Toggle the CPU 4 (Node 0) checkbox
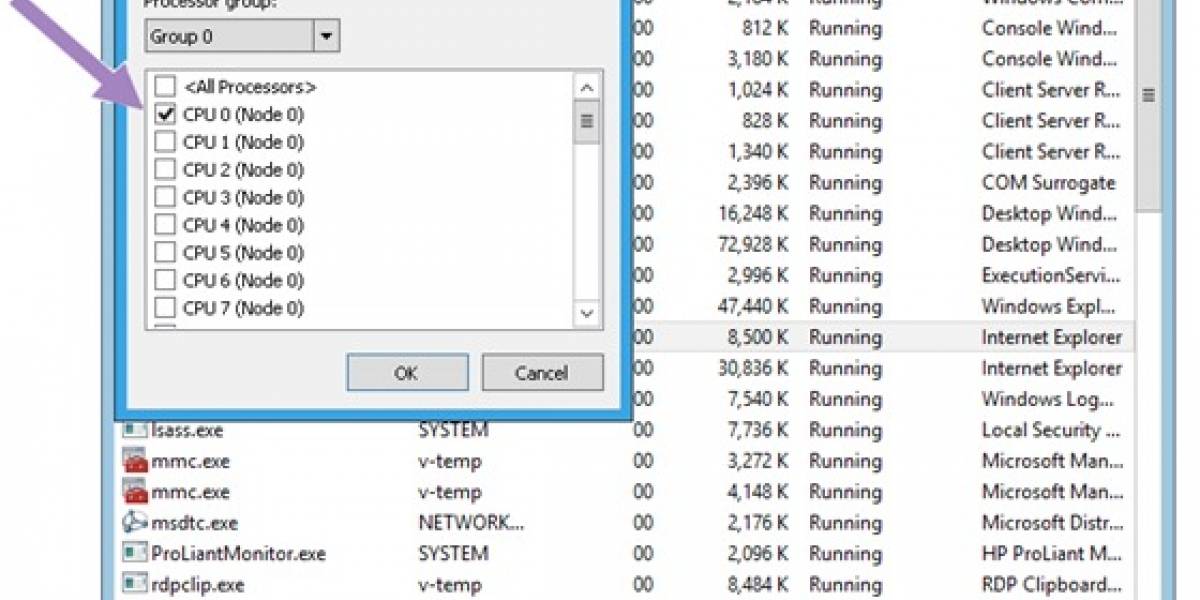Image resolution: width=1200 pixels, height=600 pixels. [x=165, y=225]
